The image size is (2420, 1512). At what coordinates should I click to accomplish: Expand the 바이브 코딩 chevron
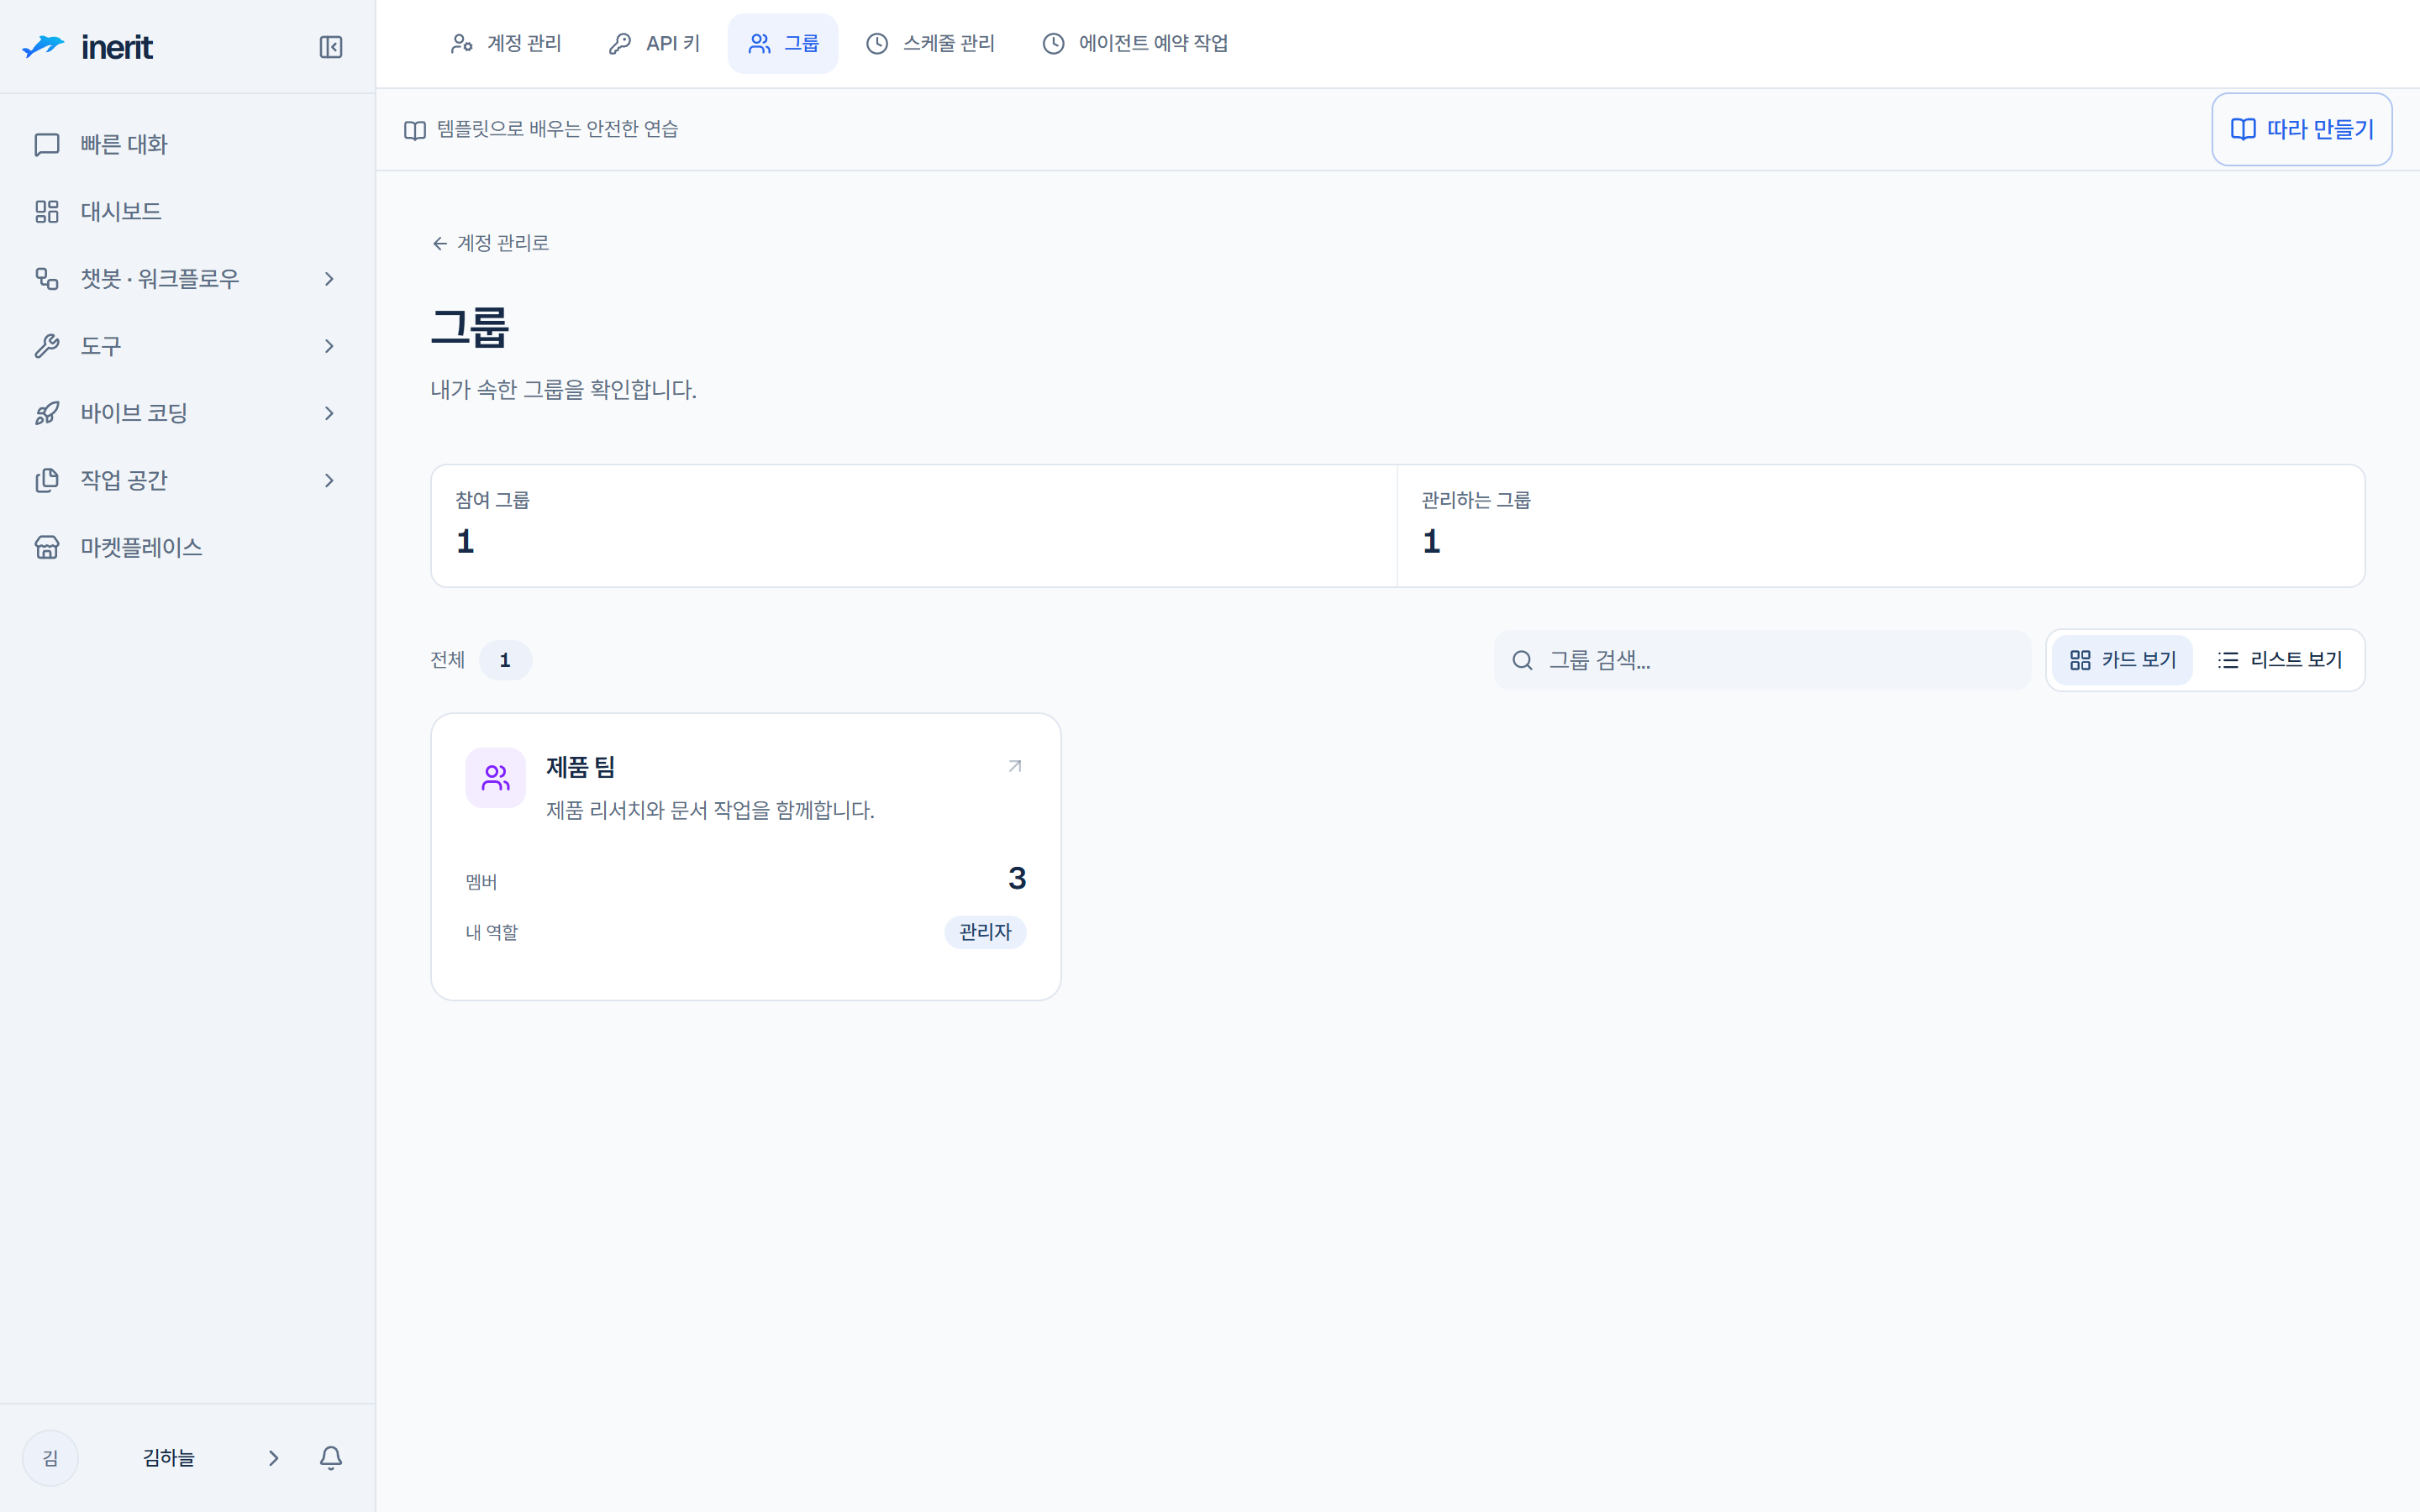point(329,412)
